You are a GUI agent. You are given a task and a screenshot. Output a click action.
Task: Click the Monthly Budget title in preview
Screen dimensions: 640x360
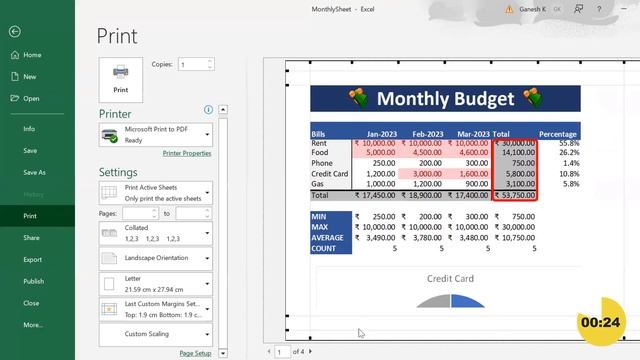coord(445,99)
